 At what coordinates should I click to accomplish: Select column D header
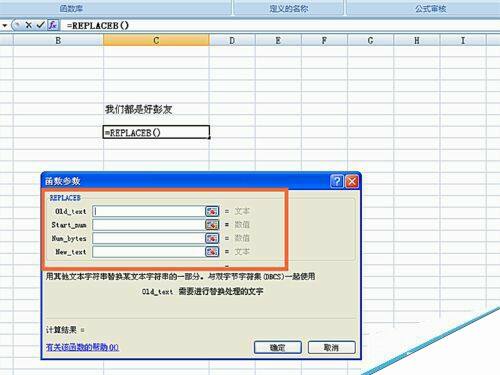click(232, 41)
